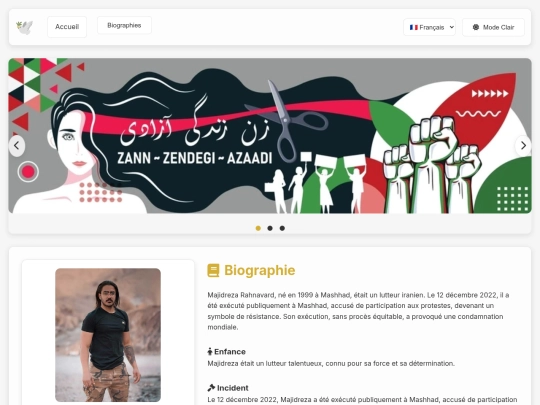Click the French flag icon
Viewport: 540px width, 405px height.
click(414, 27)
